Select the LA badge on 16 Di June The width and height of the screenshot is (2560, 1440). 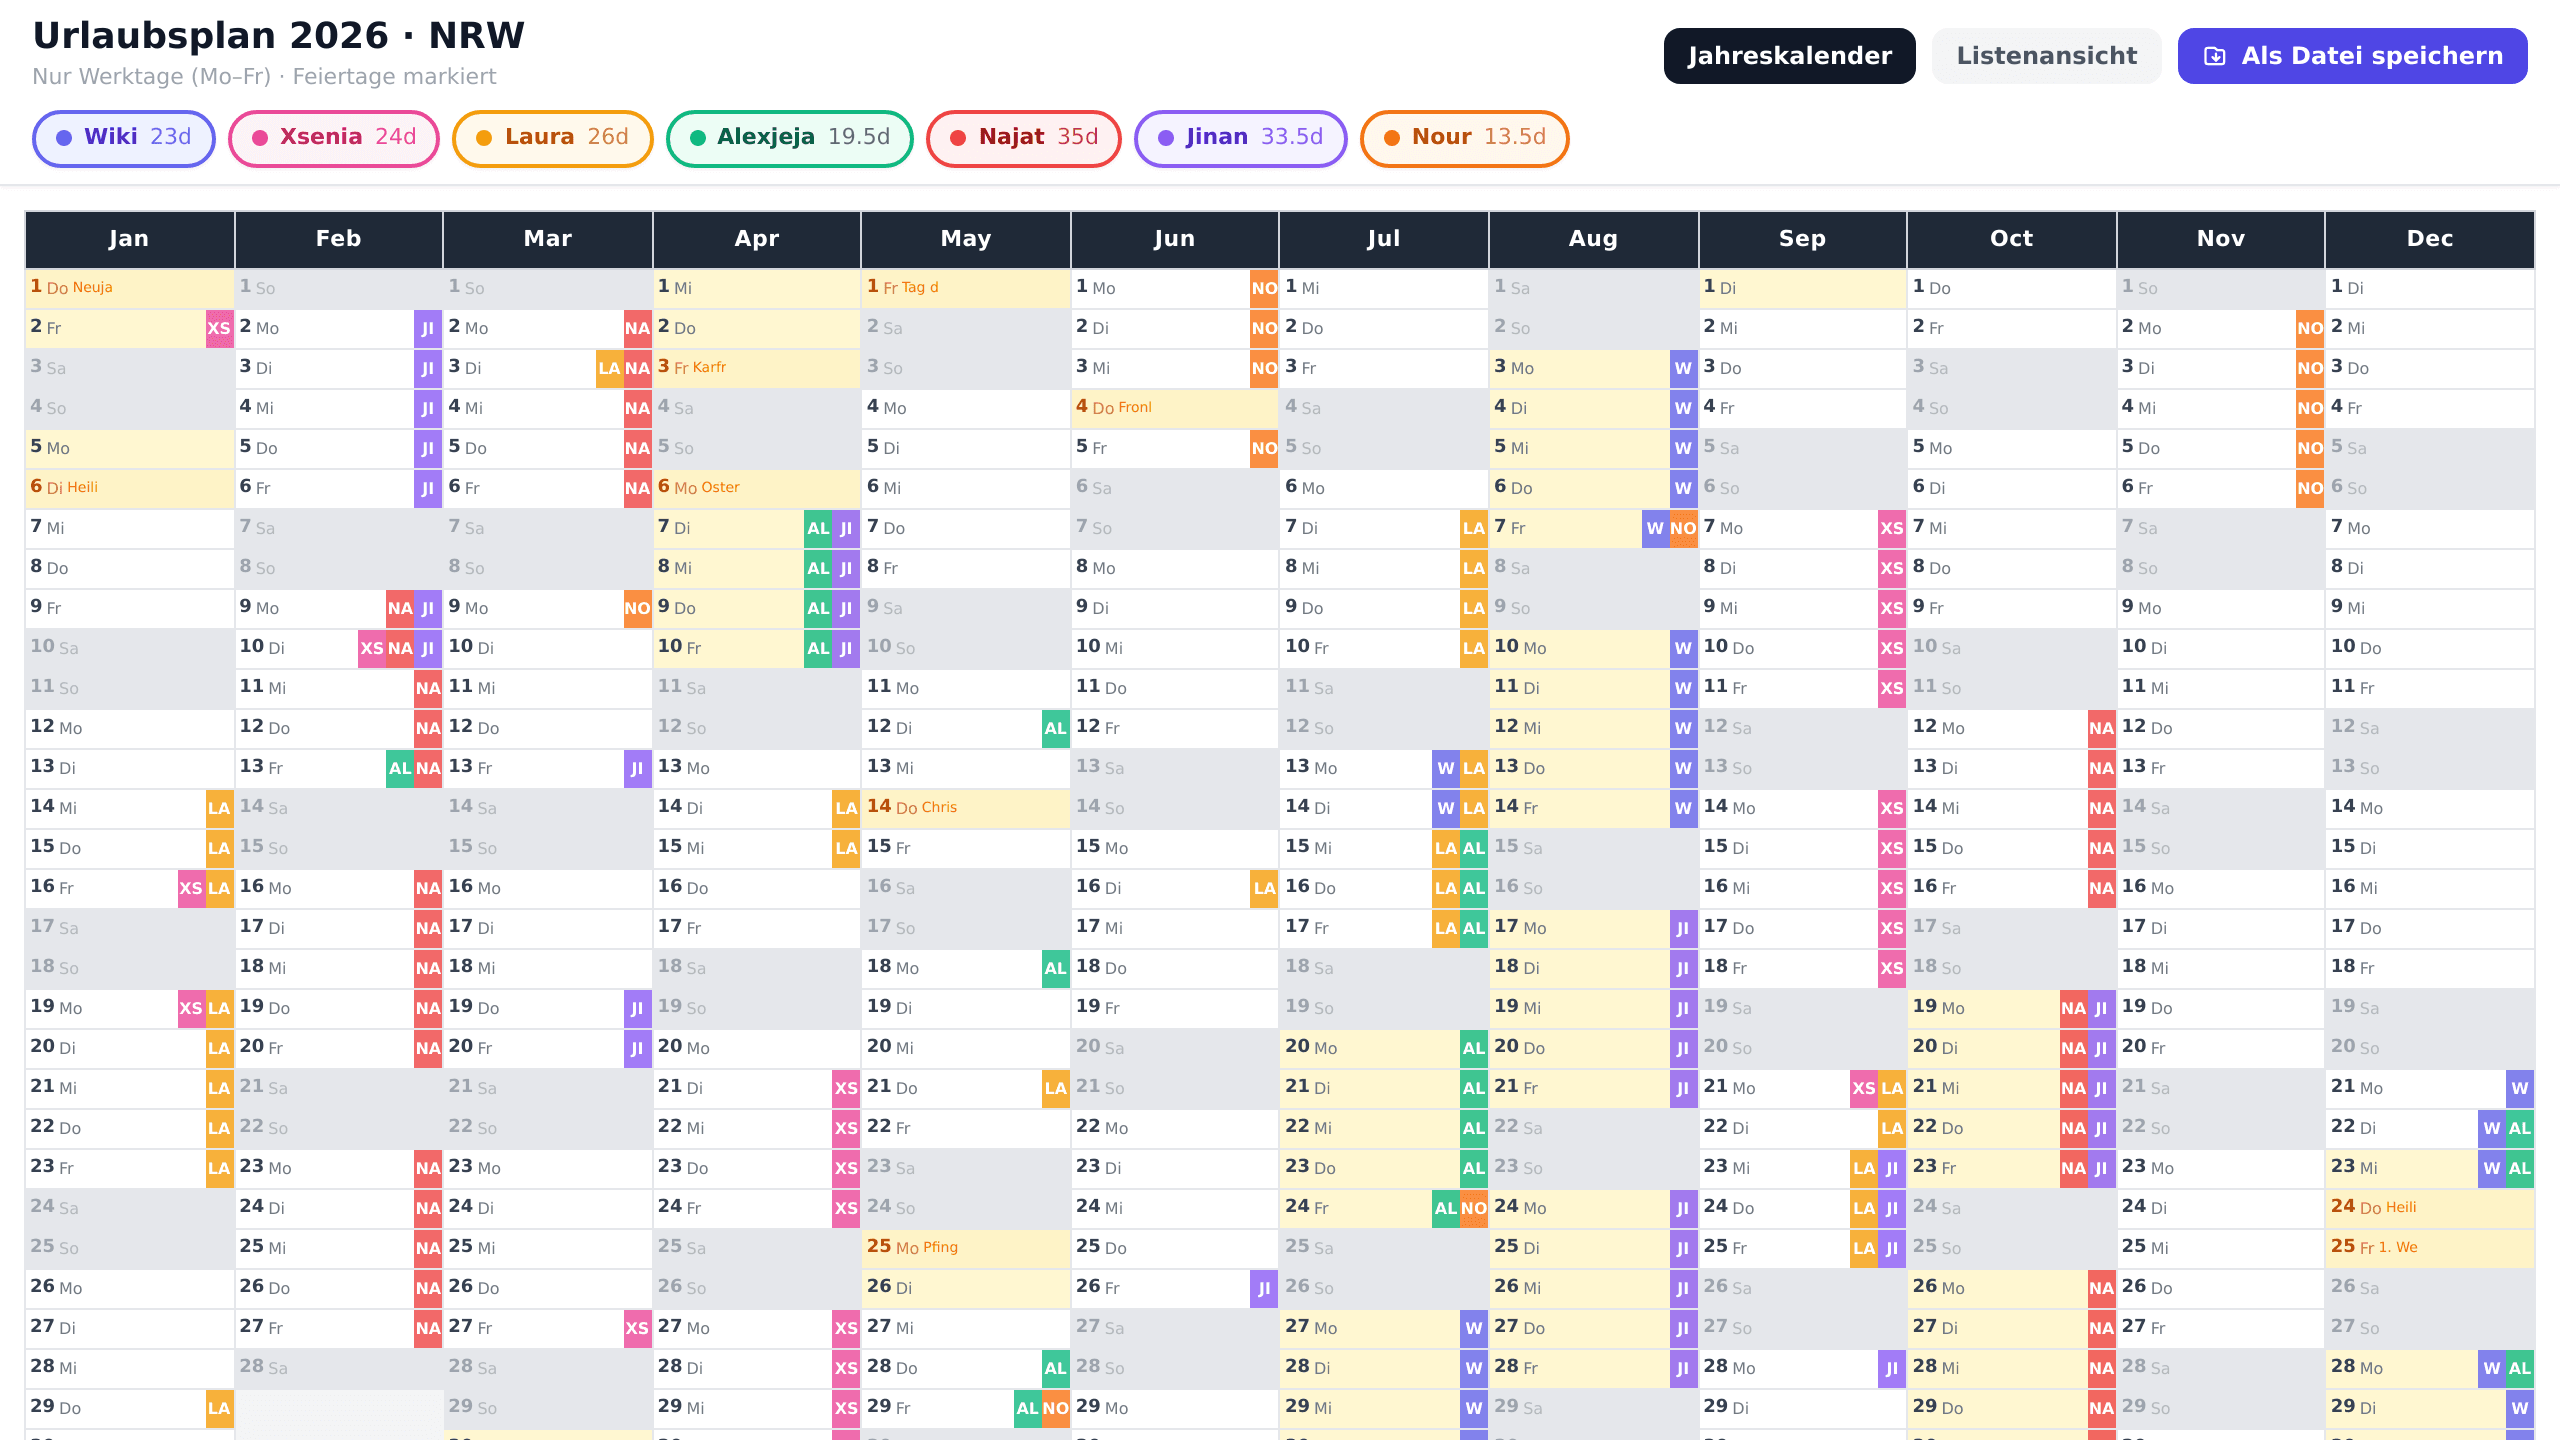tap(1264, 888)
